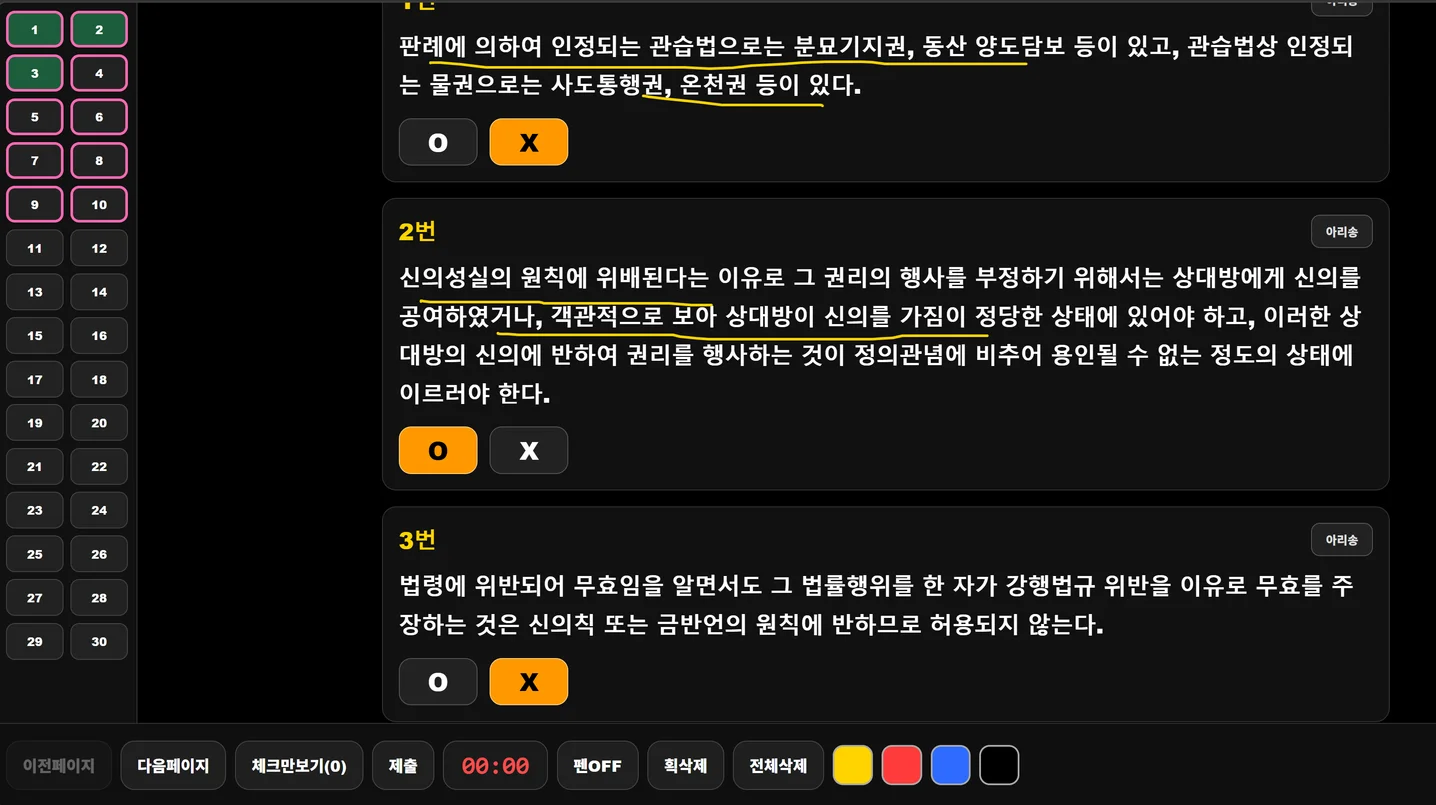The height and width of the screenshot is (805, 1436).
Task: Navigate to question 11 in the grid
Action: click(35, 248)
